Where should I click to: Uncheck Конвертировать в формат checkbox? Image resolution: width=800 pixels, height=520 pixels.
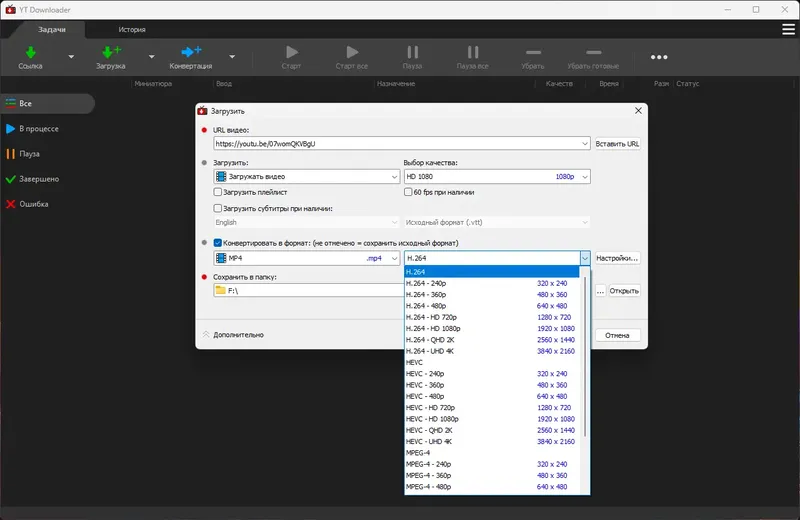218,243
